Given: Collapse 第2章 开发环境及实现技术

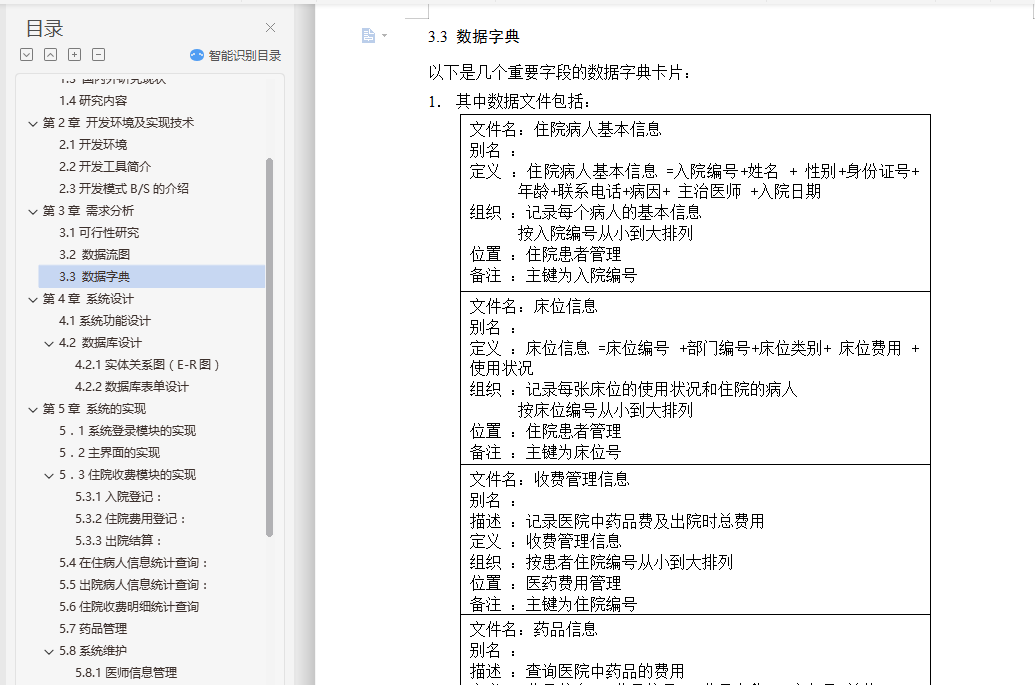Looking at the screenshot, I should coord(32,123).
